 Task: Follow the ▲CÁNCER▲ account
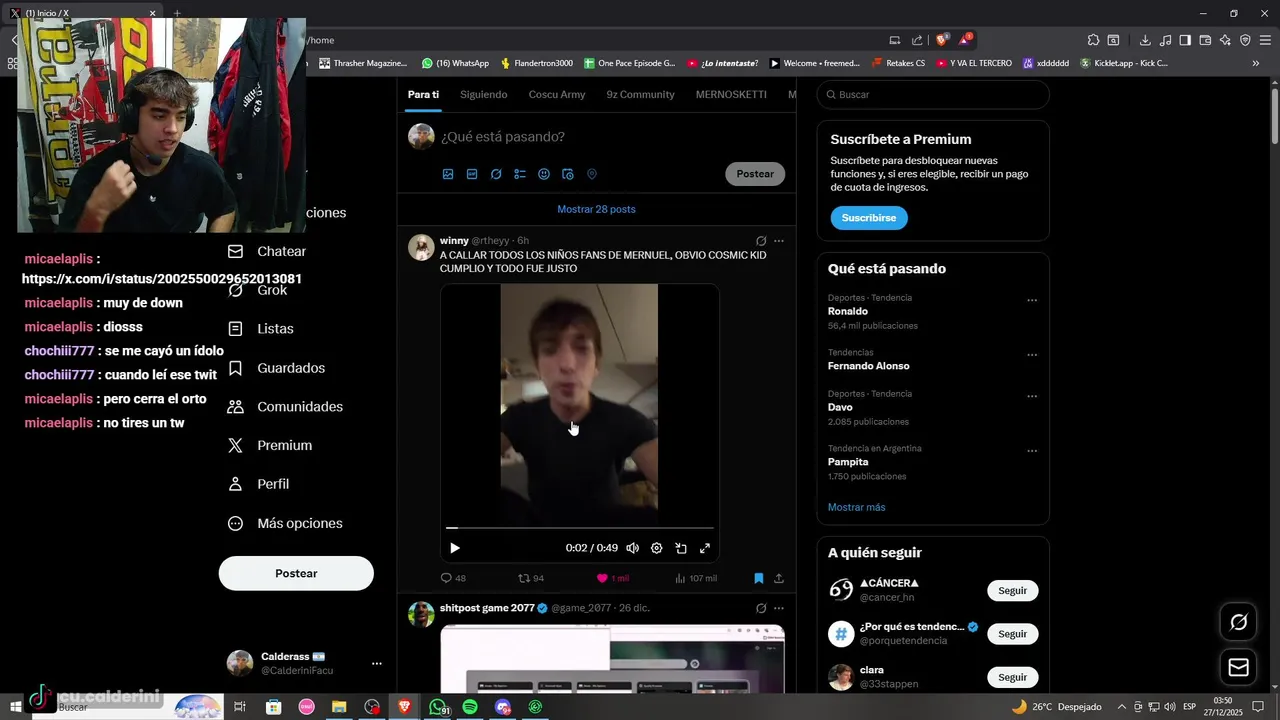click(x=1012, y=591)
